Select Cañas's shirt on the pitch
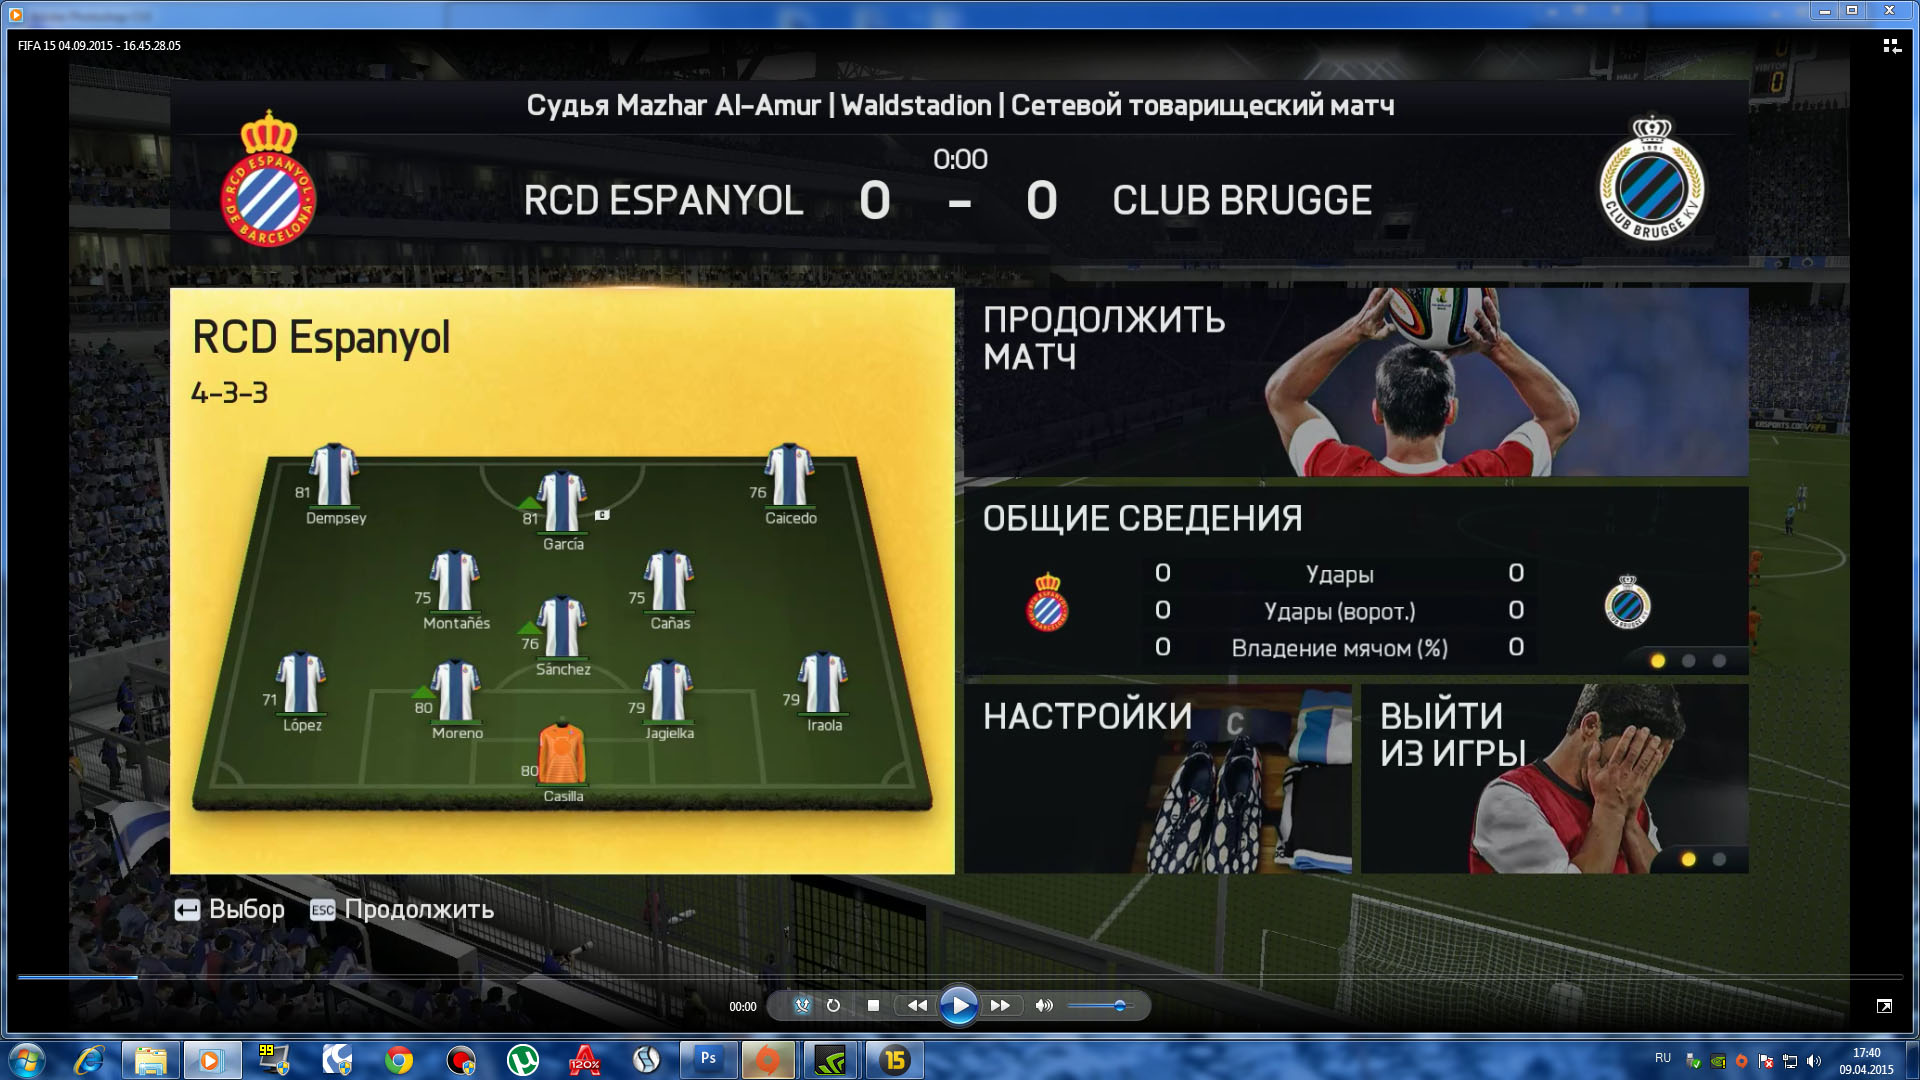This screenshot has width=1920, height=1080. pyautogui.click(x=669, y=580)
